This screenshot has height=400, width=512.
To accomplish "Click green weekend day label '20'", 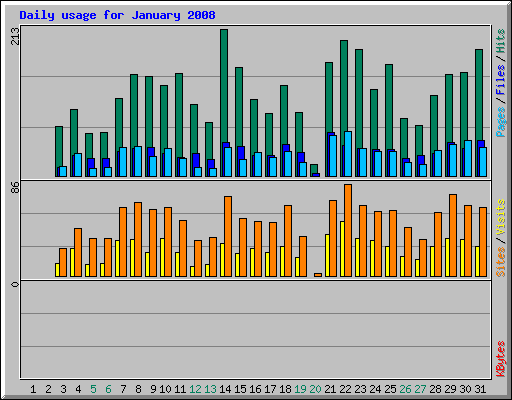I will [x=315, y=389].
